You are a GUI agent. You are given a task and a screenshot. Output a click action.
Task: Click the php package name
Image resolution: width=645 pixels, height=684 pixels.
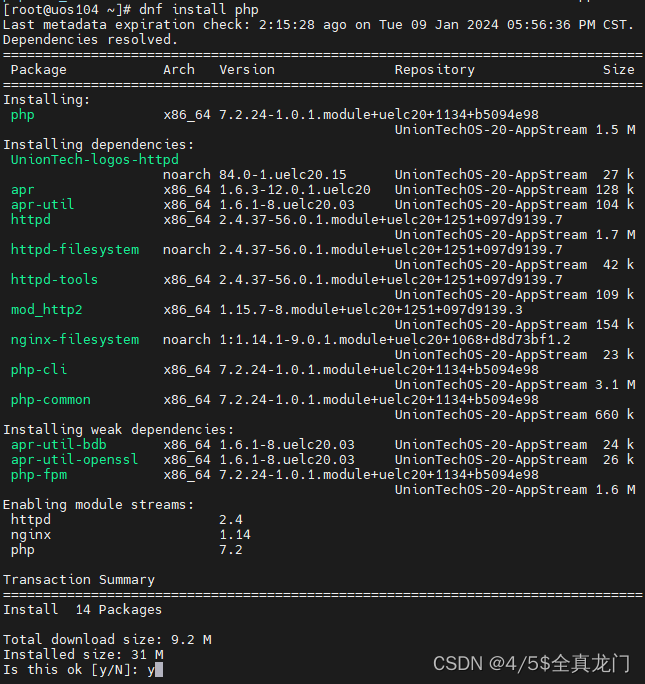point(23,115)
